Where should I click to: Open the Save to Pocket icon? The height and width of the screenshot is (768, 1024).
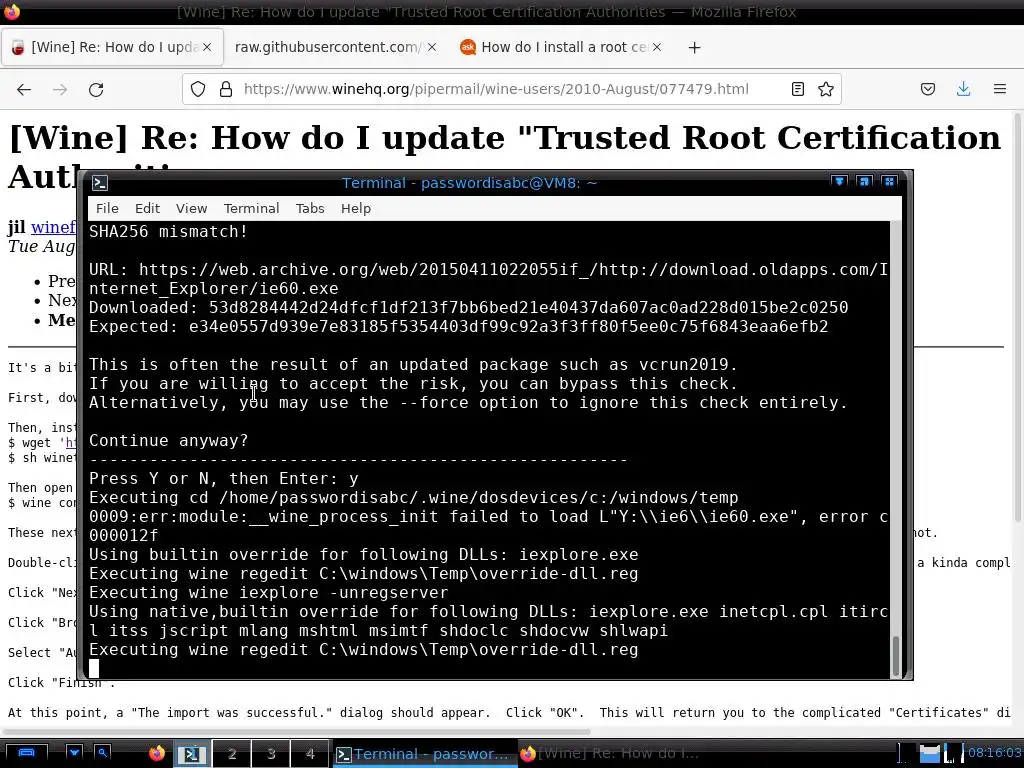pyautogui.click(x=927, y=89)
